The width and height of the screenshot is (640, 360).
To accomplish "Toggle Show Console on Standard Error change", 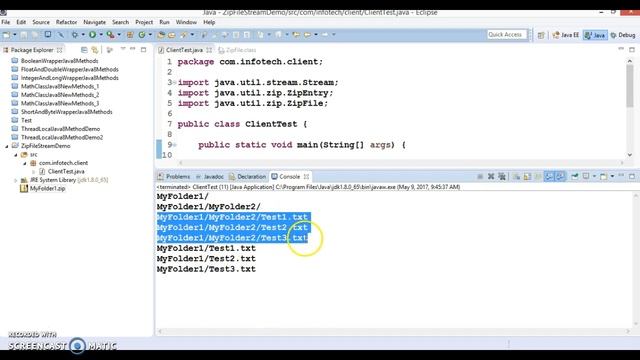I will [x=560, y=176].
